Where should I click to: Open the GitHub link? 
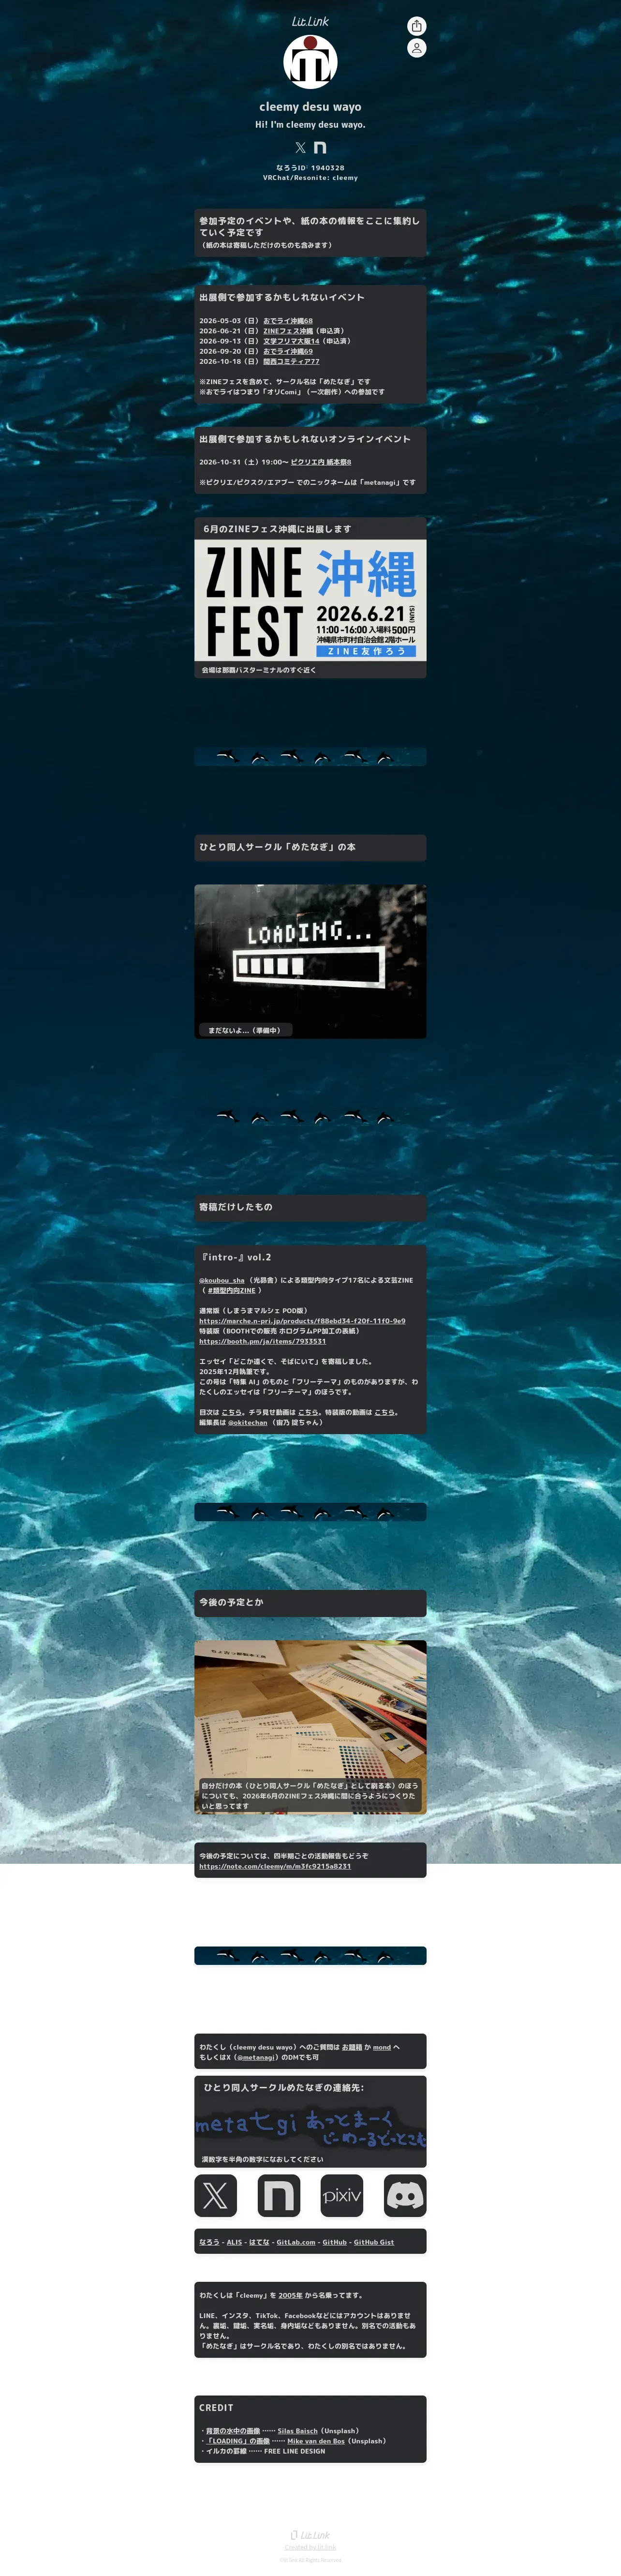(x=334, y=2242)
